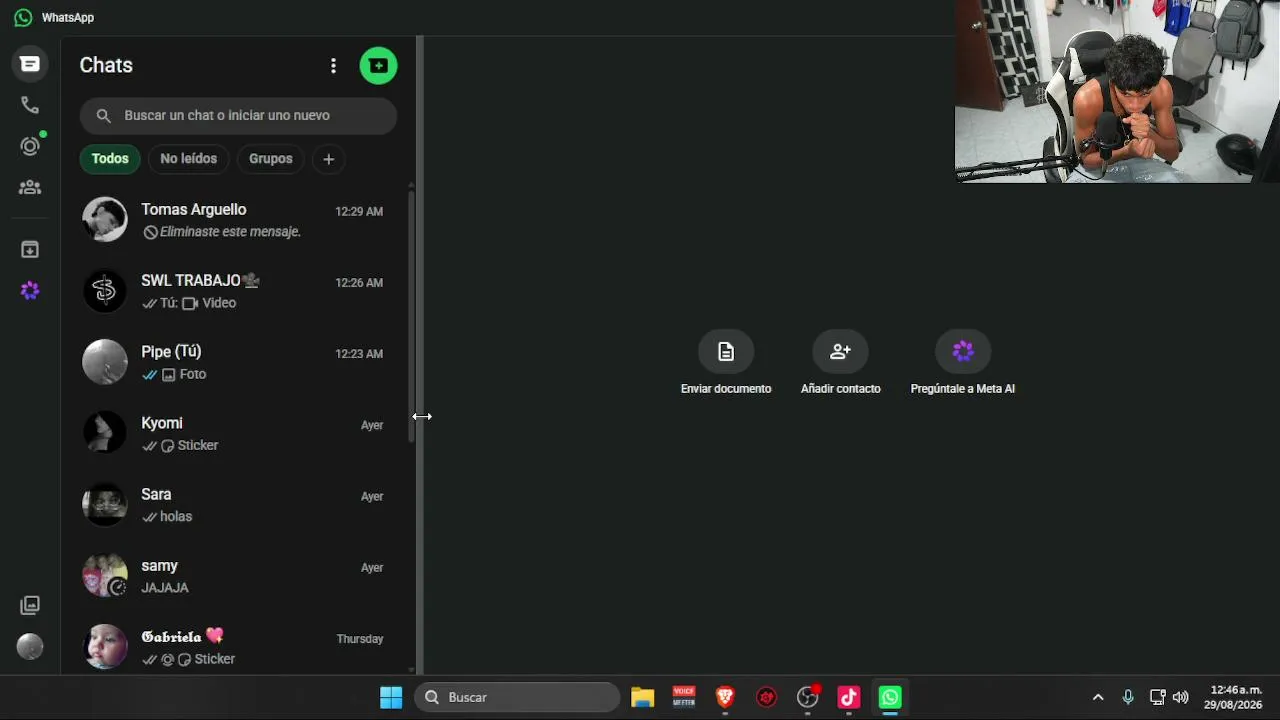Open the Gabriela chat
Viewport: 1280px width, 720px height.
pos(237,646)
